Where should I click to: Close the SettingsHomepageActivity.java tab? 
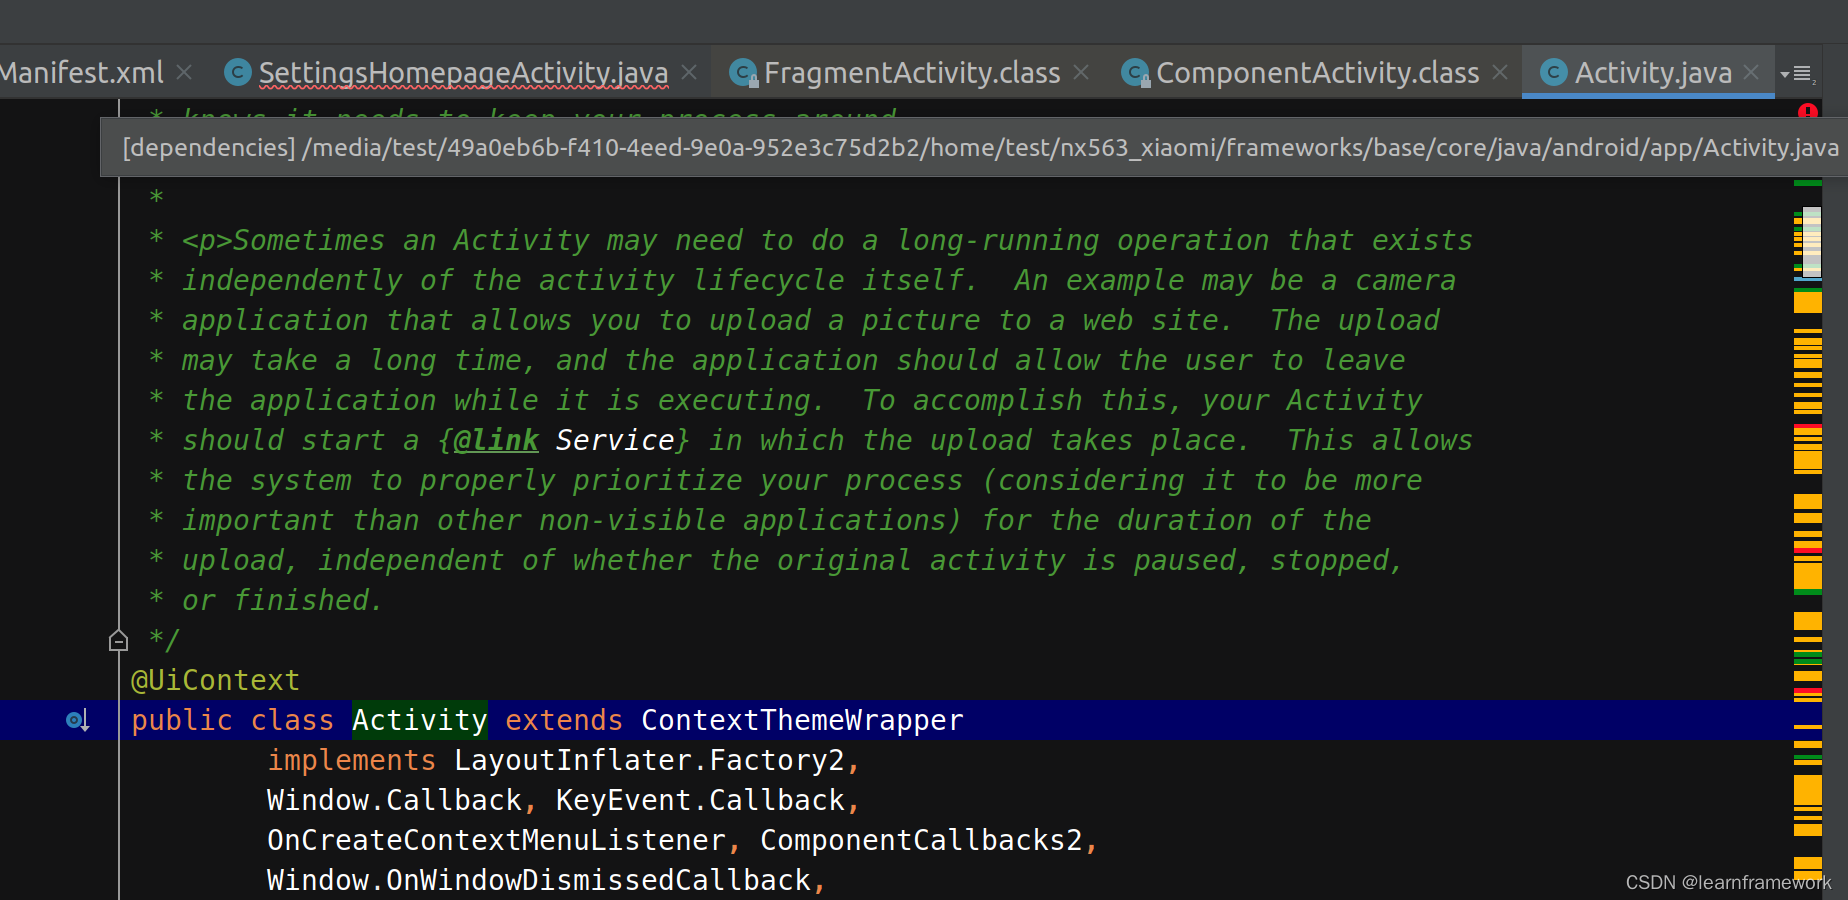689,73
